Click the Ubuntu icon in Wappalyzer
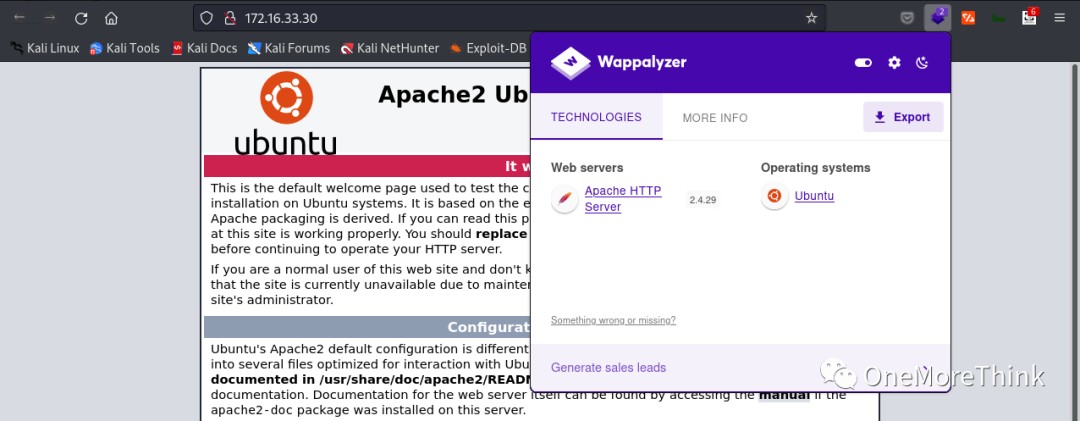Screen dimensions: 1080x421 coord(774,196)
